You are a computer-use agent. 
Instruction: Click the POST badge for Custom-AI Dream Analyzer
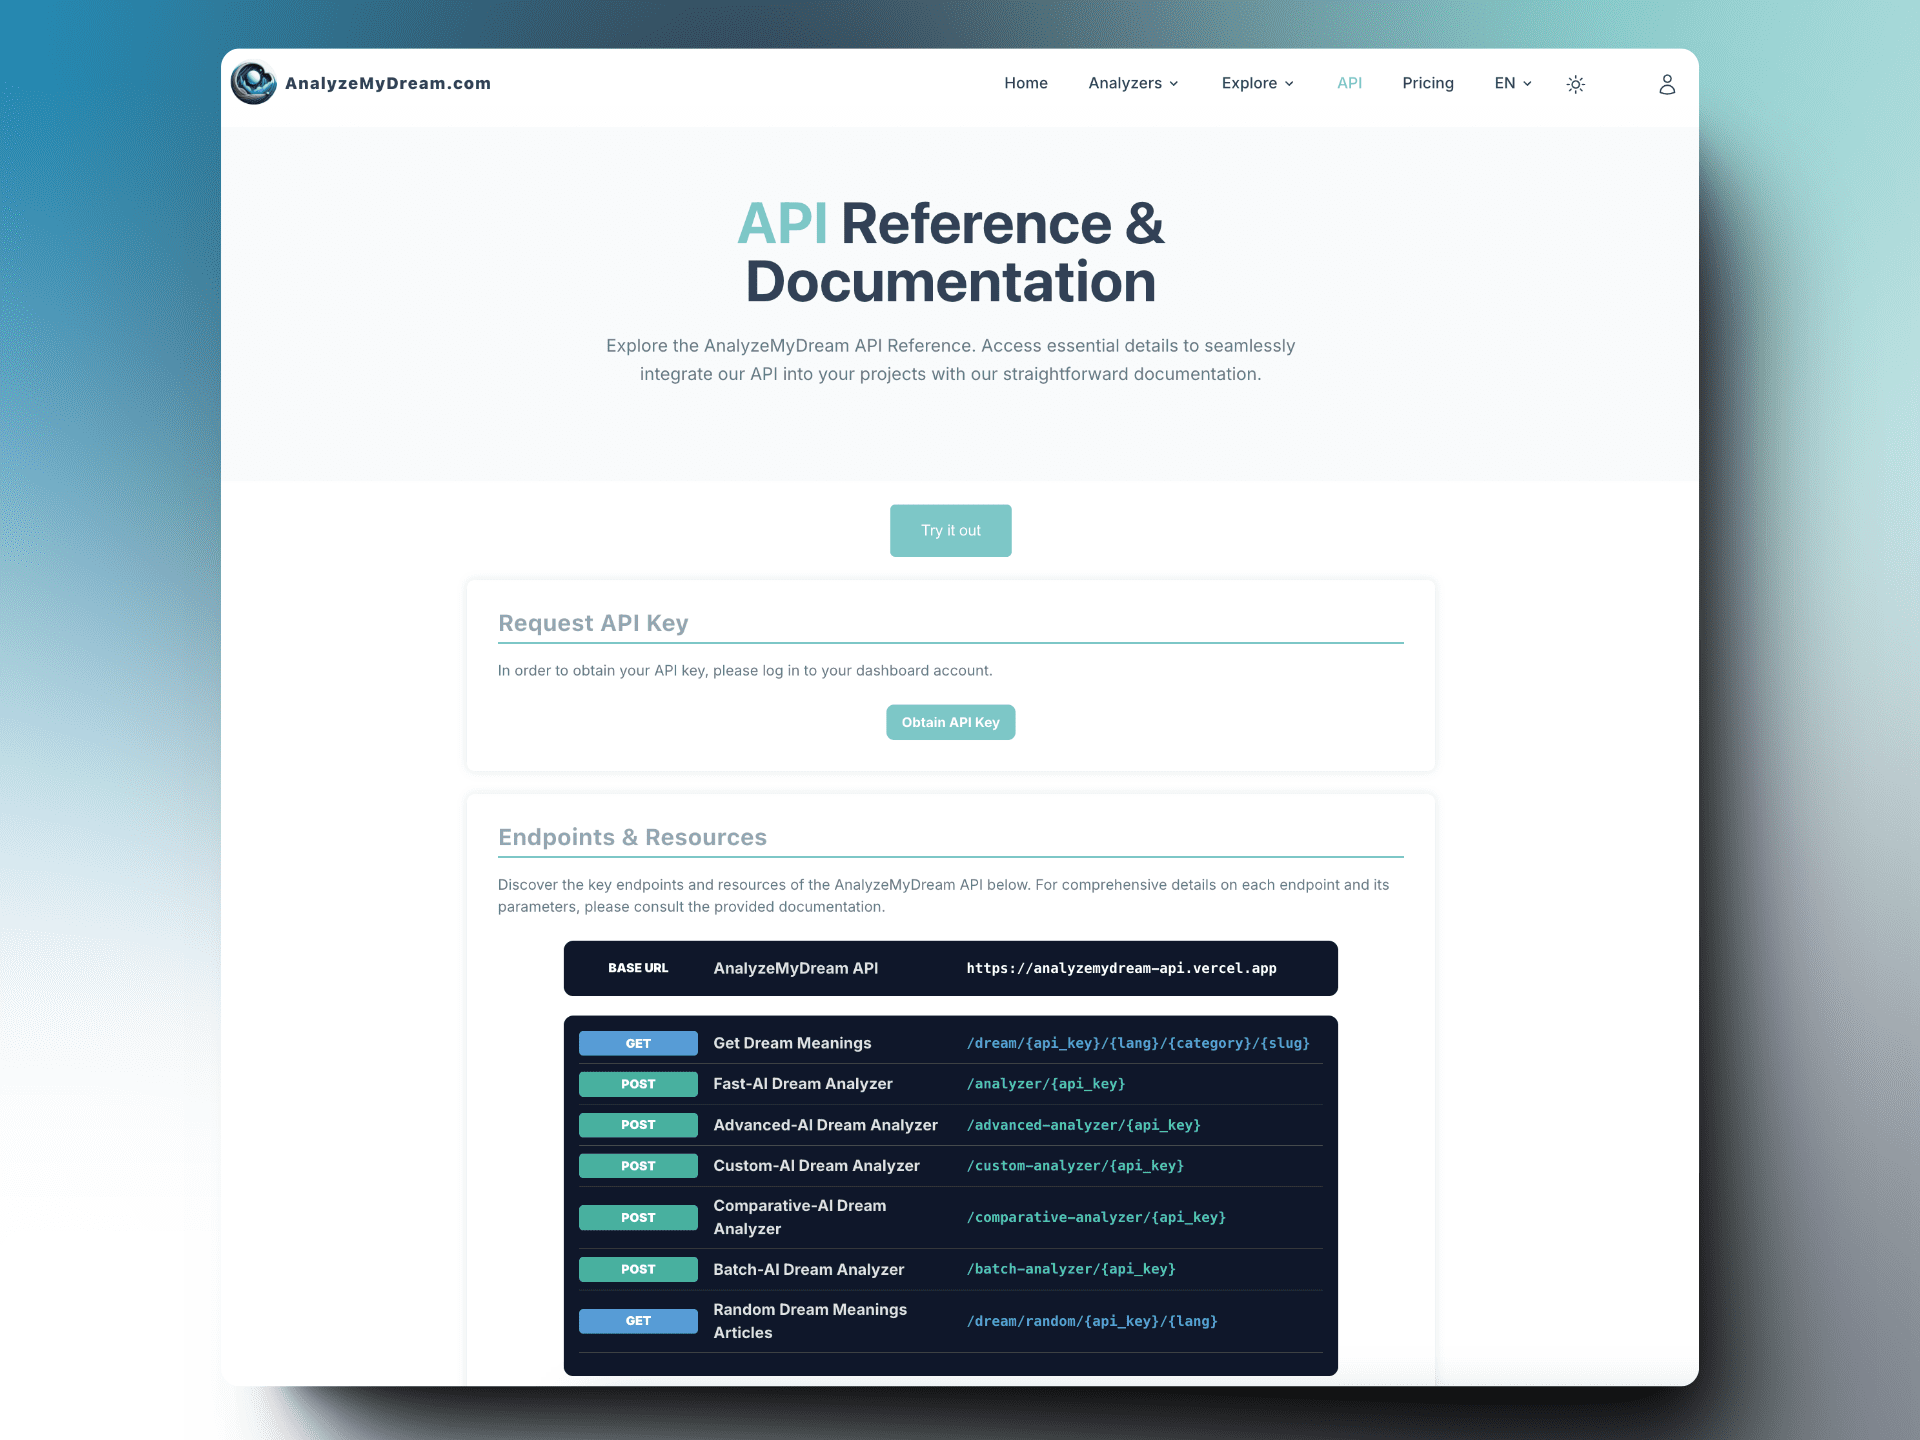(x=638, y=1166)
